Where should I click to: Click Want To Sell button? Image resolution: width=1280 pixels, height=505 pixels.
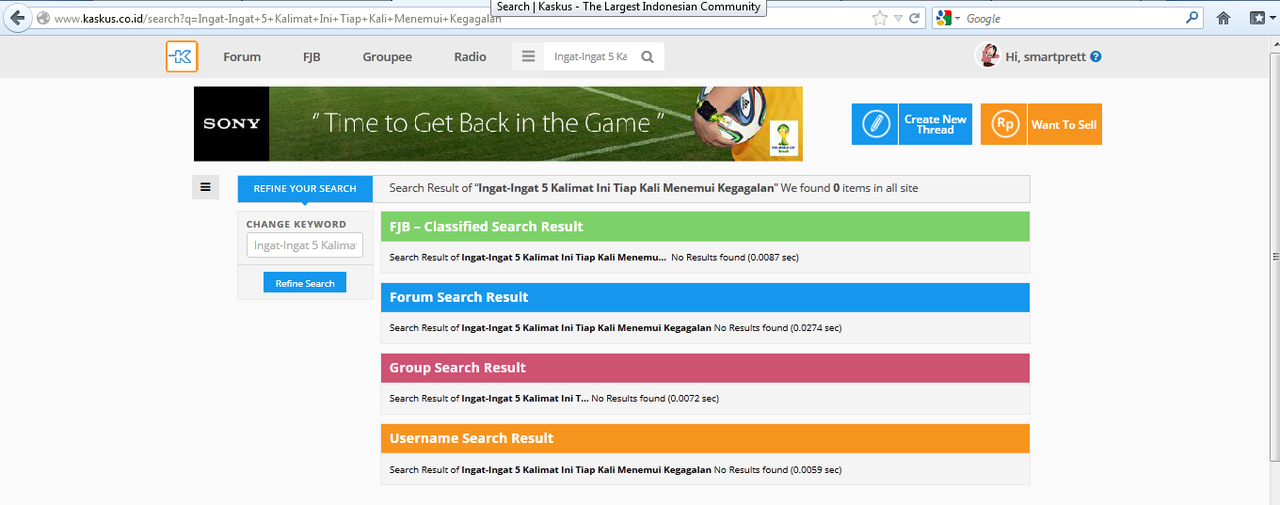[1064, 124]
